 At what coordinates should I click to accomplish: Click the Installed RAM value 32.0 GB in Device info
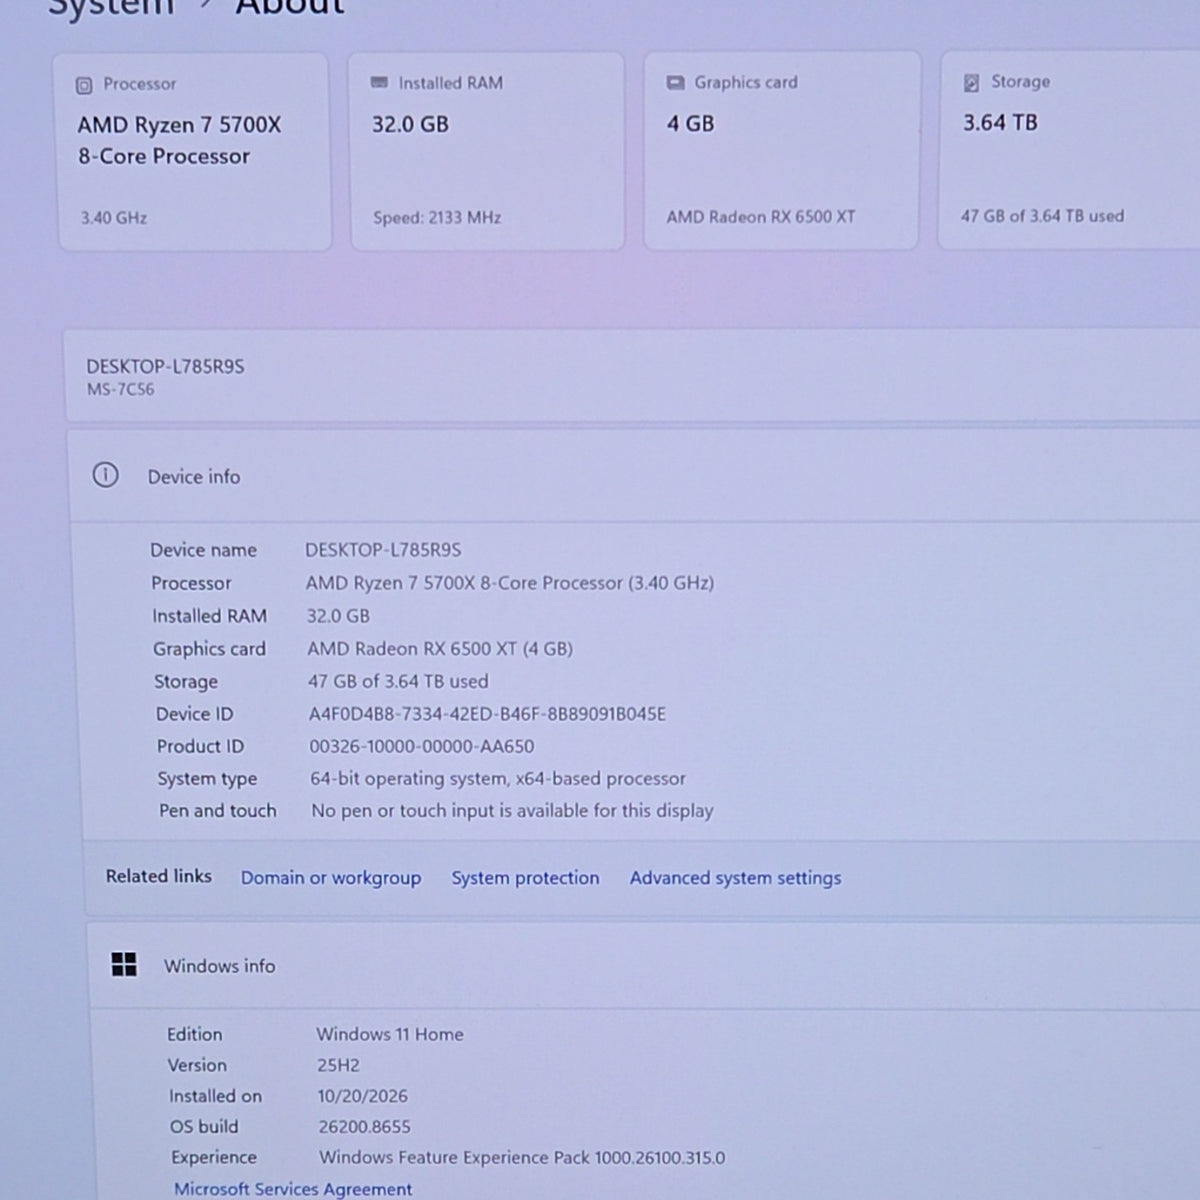pyautogui.click(x=338, y=615)
